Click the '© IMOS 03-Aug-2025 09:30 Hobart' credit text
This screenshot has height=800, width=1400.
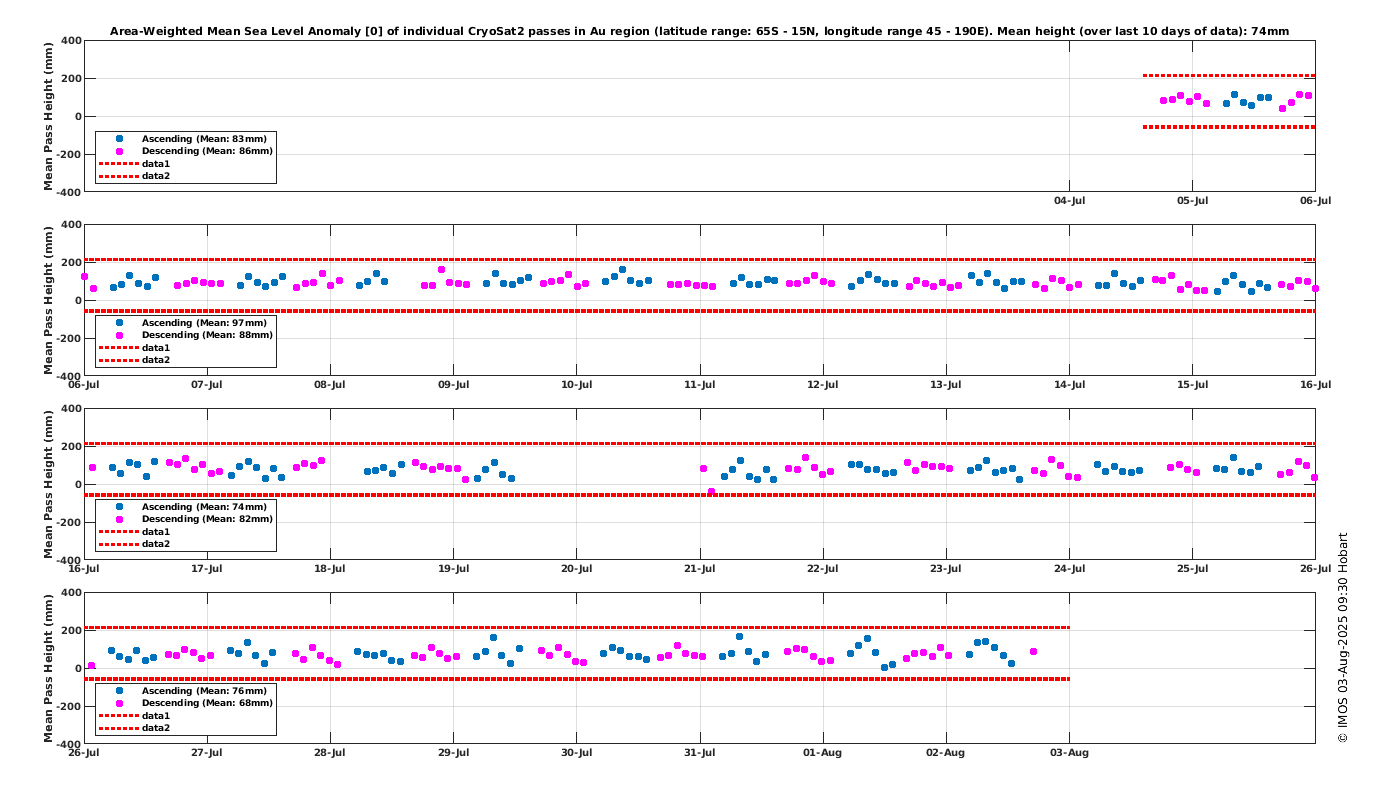[1343, 637]
